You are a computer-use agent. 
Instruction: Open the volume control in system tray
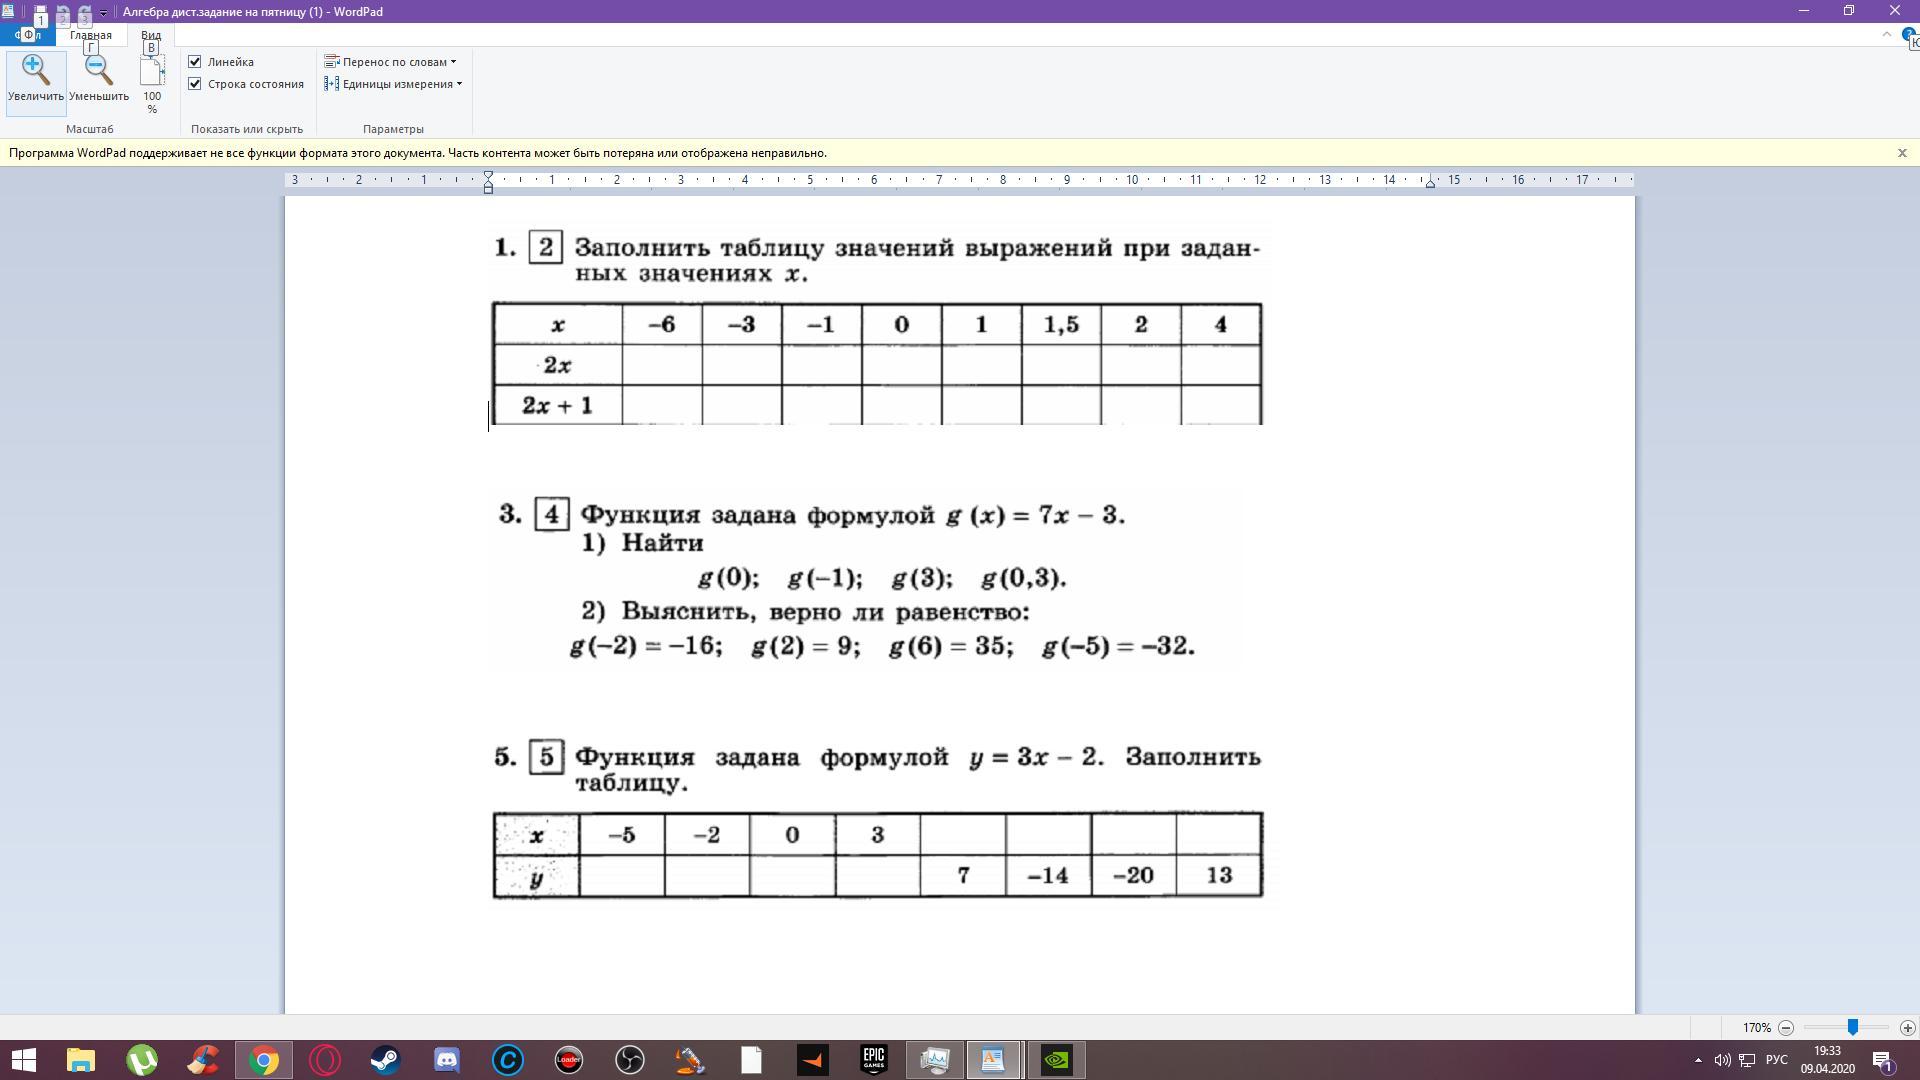pyautogui.click(x=1722, y=1060)
